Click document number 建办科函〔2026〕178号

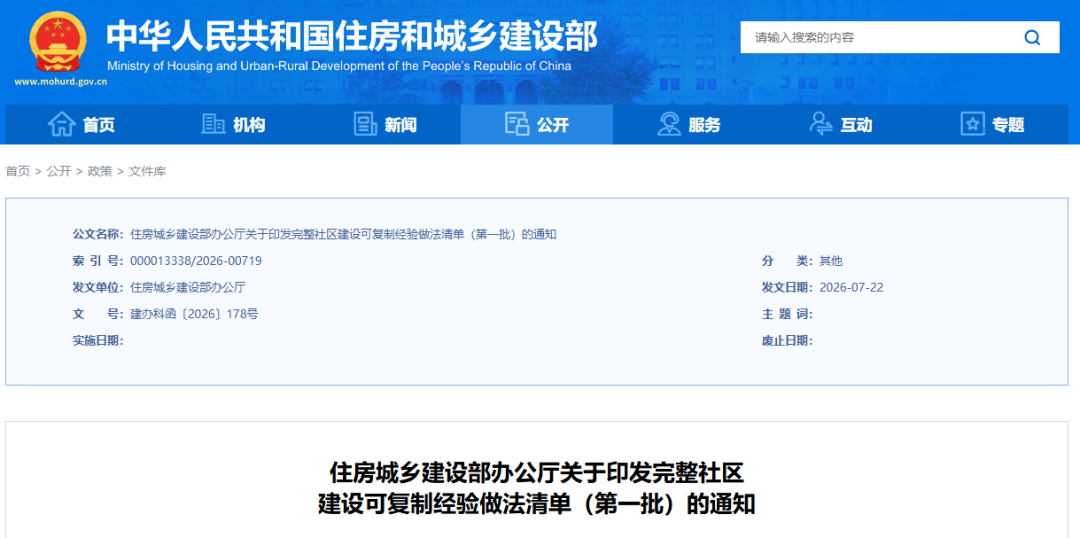pos(194,314)
